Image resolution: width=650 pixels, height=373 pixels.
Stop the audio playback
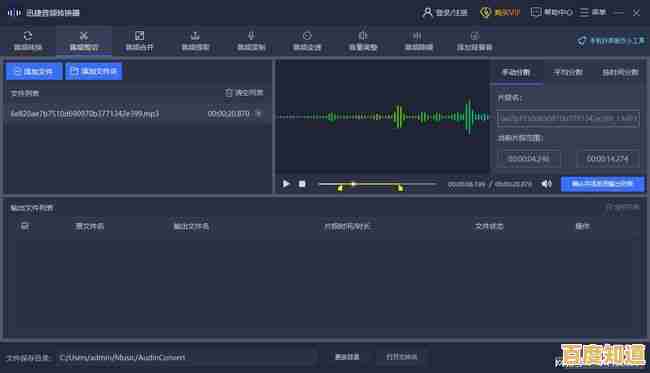pyautogui.click(x=302, y=184)
